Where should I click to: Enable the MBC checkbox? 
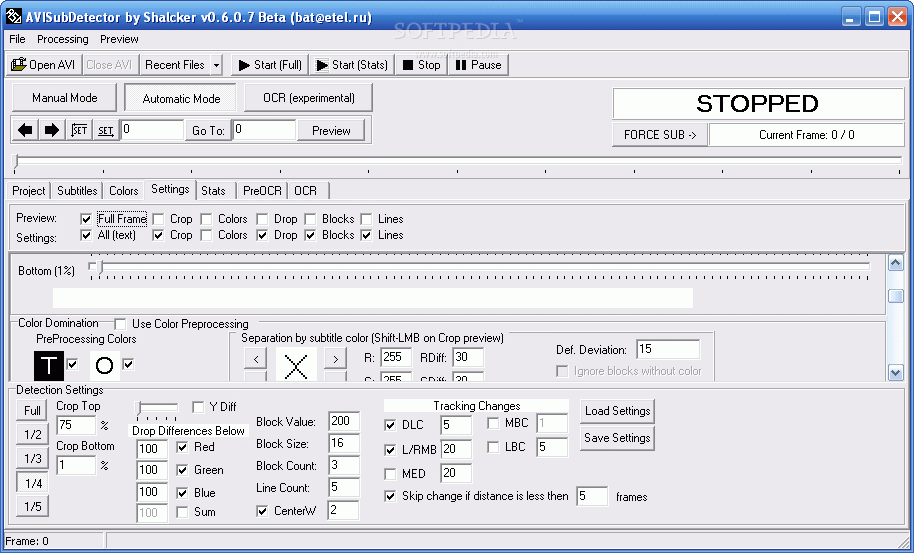point(493,423)
